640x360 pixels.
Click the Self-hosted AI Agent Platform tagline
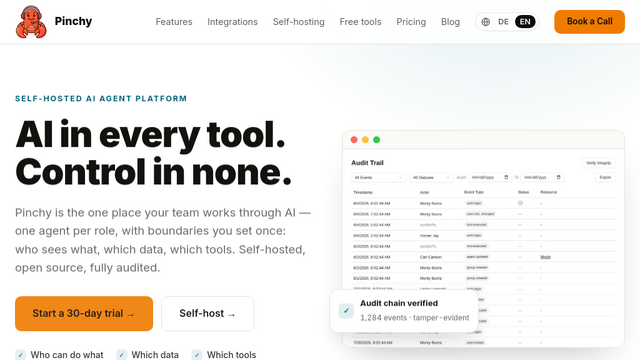click(x=101, y=98)
